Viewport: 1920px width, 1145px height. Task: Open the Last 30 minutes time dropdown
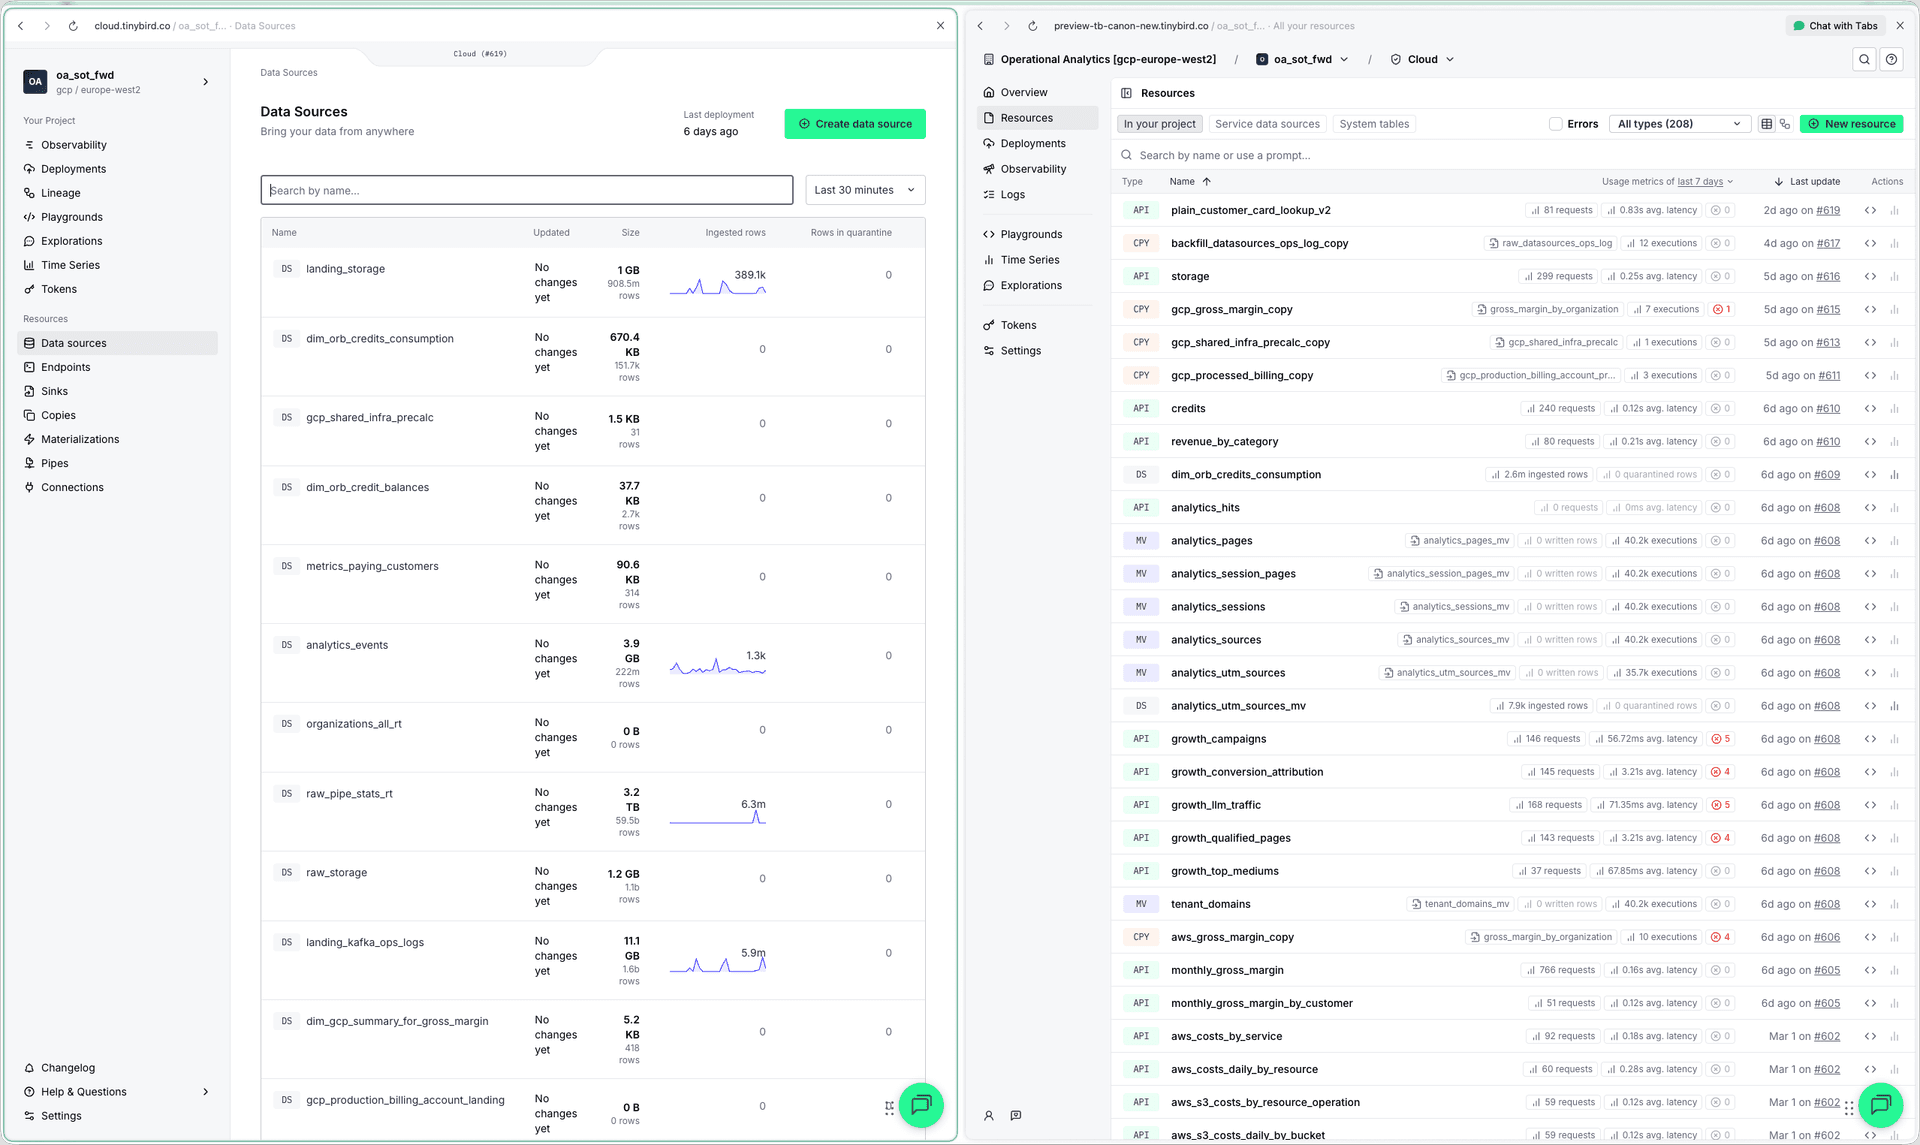pos(864,190)
